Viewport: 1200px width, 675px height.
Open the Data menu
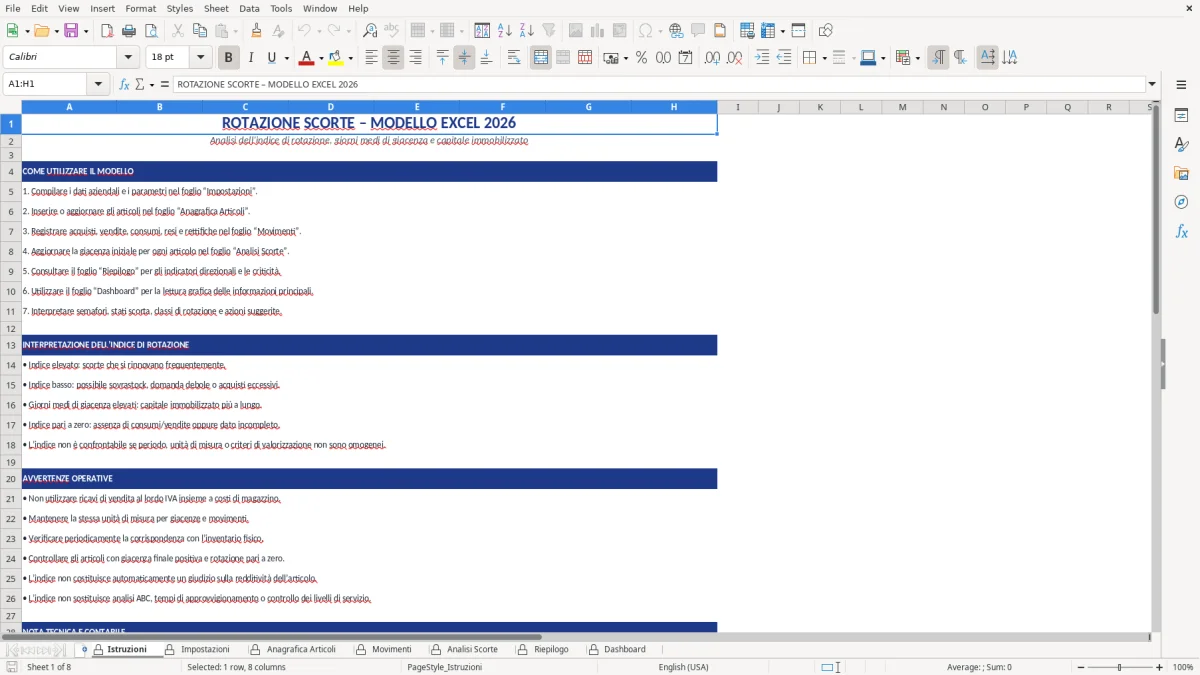[x=249, y=8]
